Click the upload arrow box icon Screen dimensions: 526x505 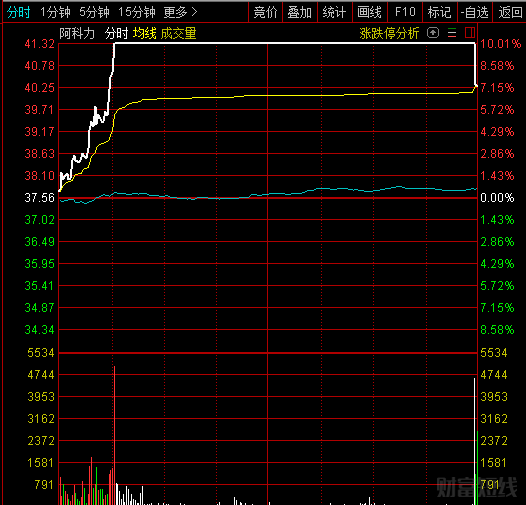coord(433,33)
